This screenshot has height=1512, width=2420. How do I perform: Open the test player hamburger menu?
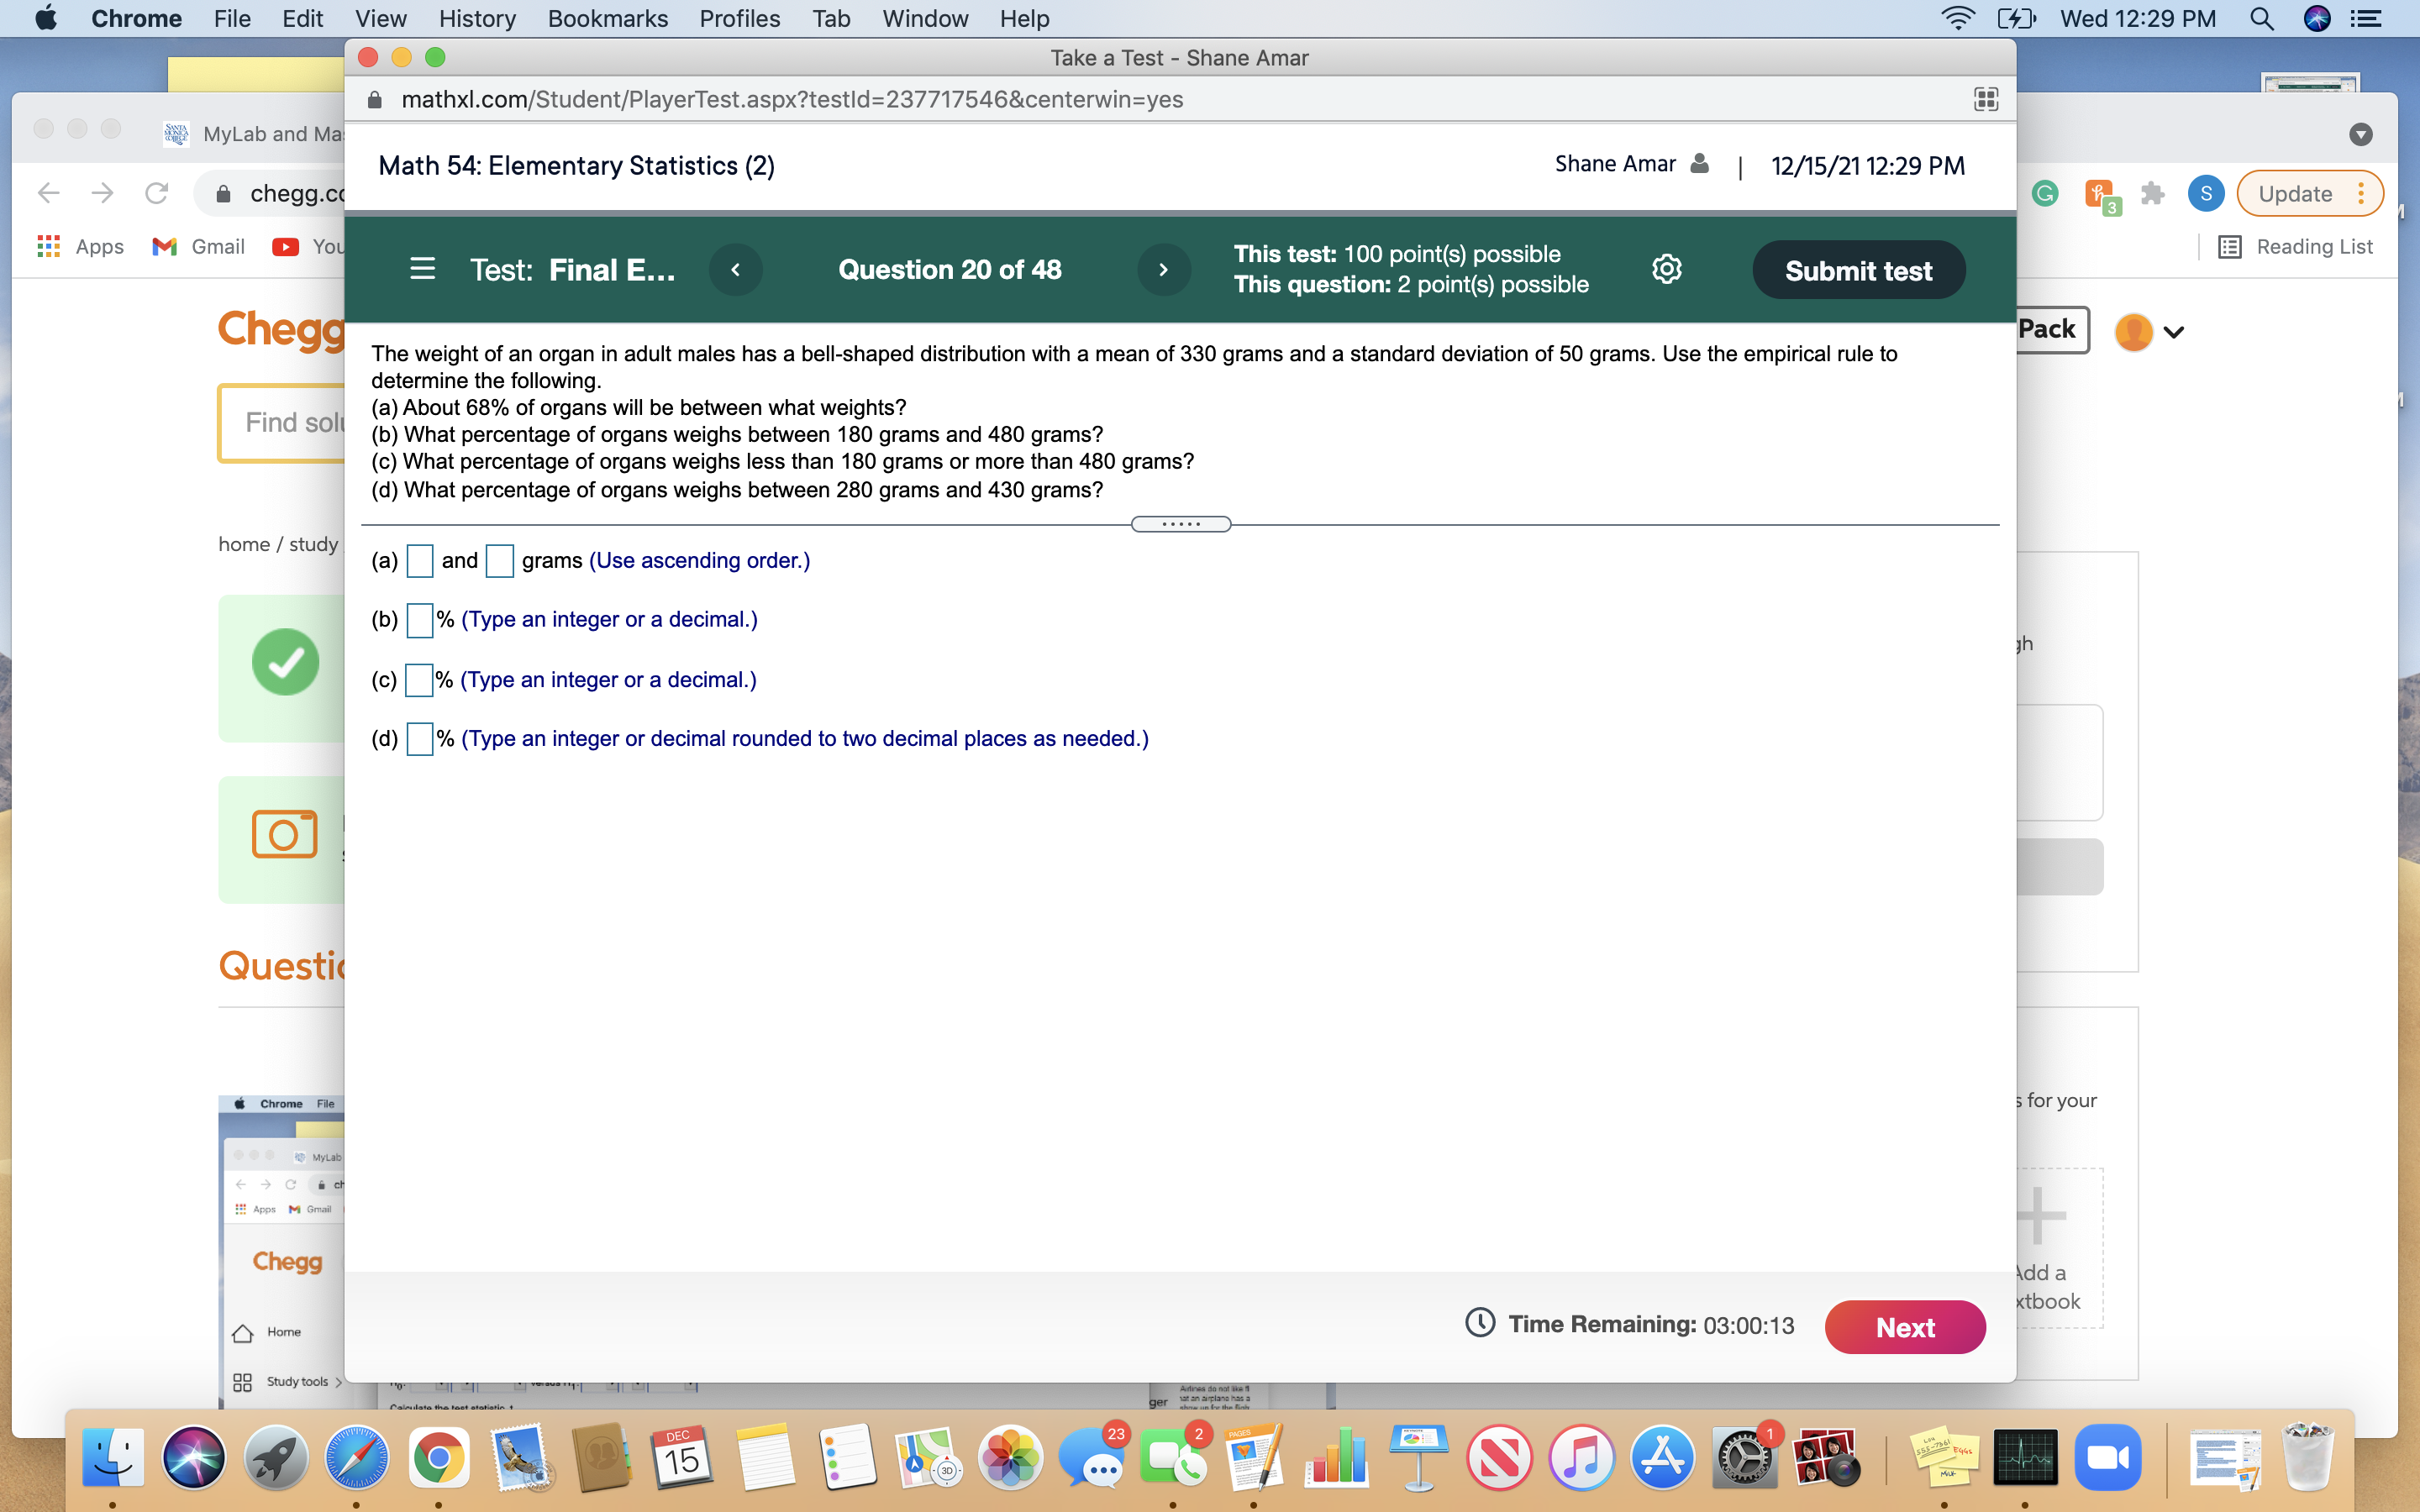tap(423, 269)
